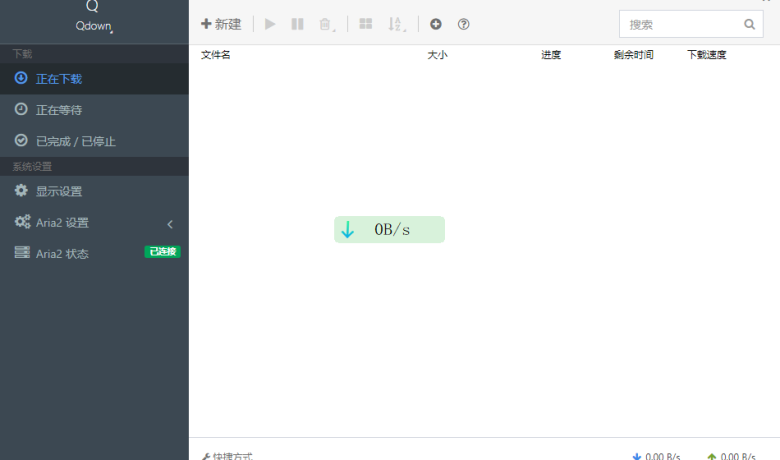Sort by 文件名 column header
The image size is (780, 460).
[x=215, y=55]
